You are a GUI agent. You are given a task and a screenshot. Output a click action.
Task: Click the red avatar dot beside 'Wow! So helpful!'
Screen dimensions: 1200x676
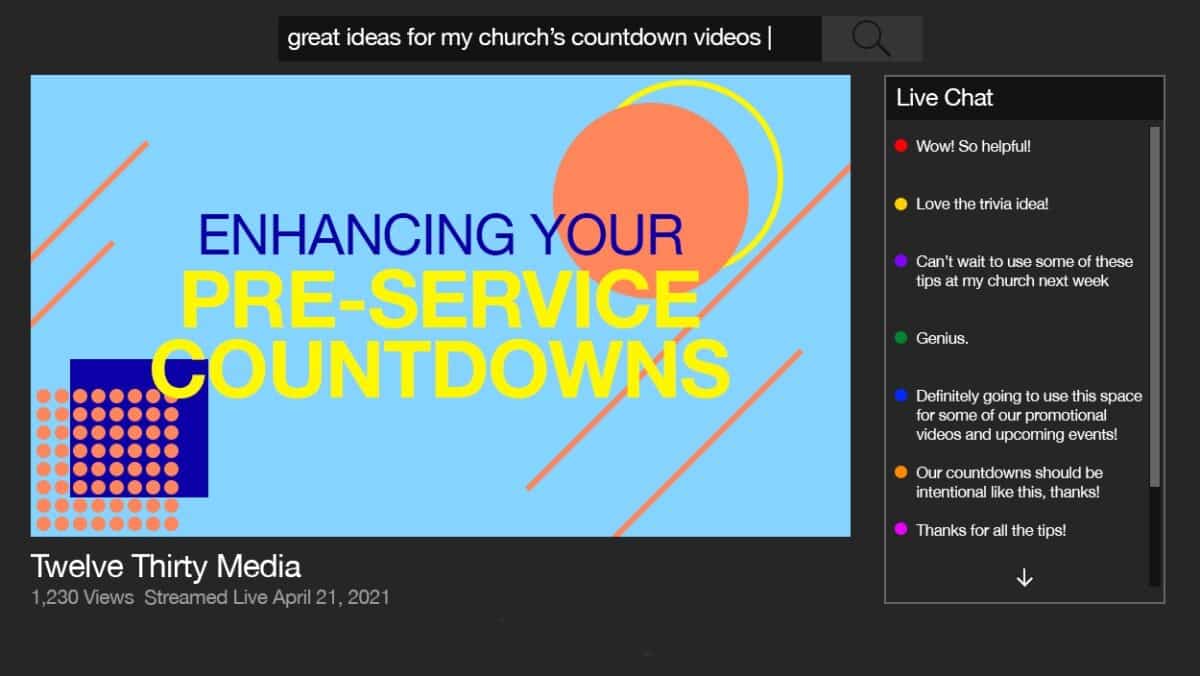(901, 146)
